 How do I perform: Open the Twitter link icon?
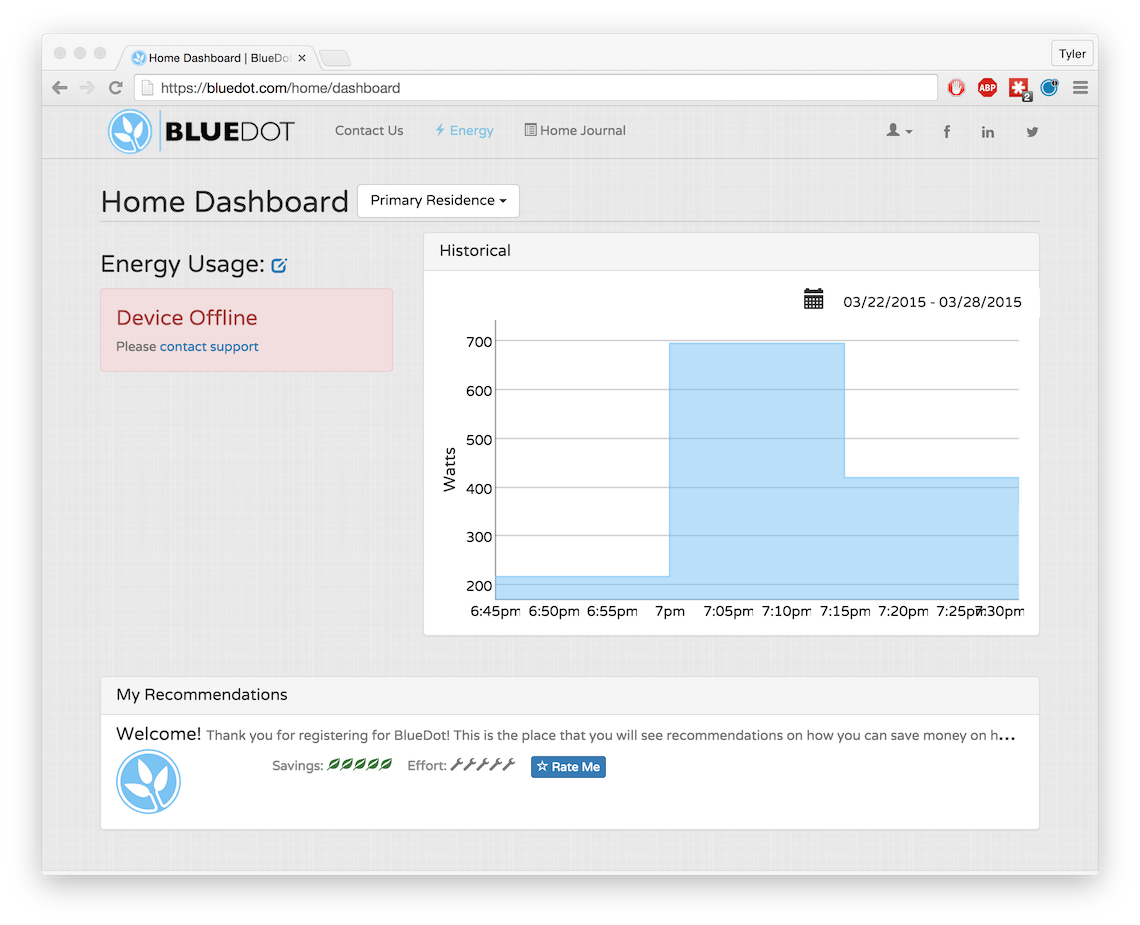click(1032, 132)
